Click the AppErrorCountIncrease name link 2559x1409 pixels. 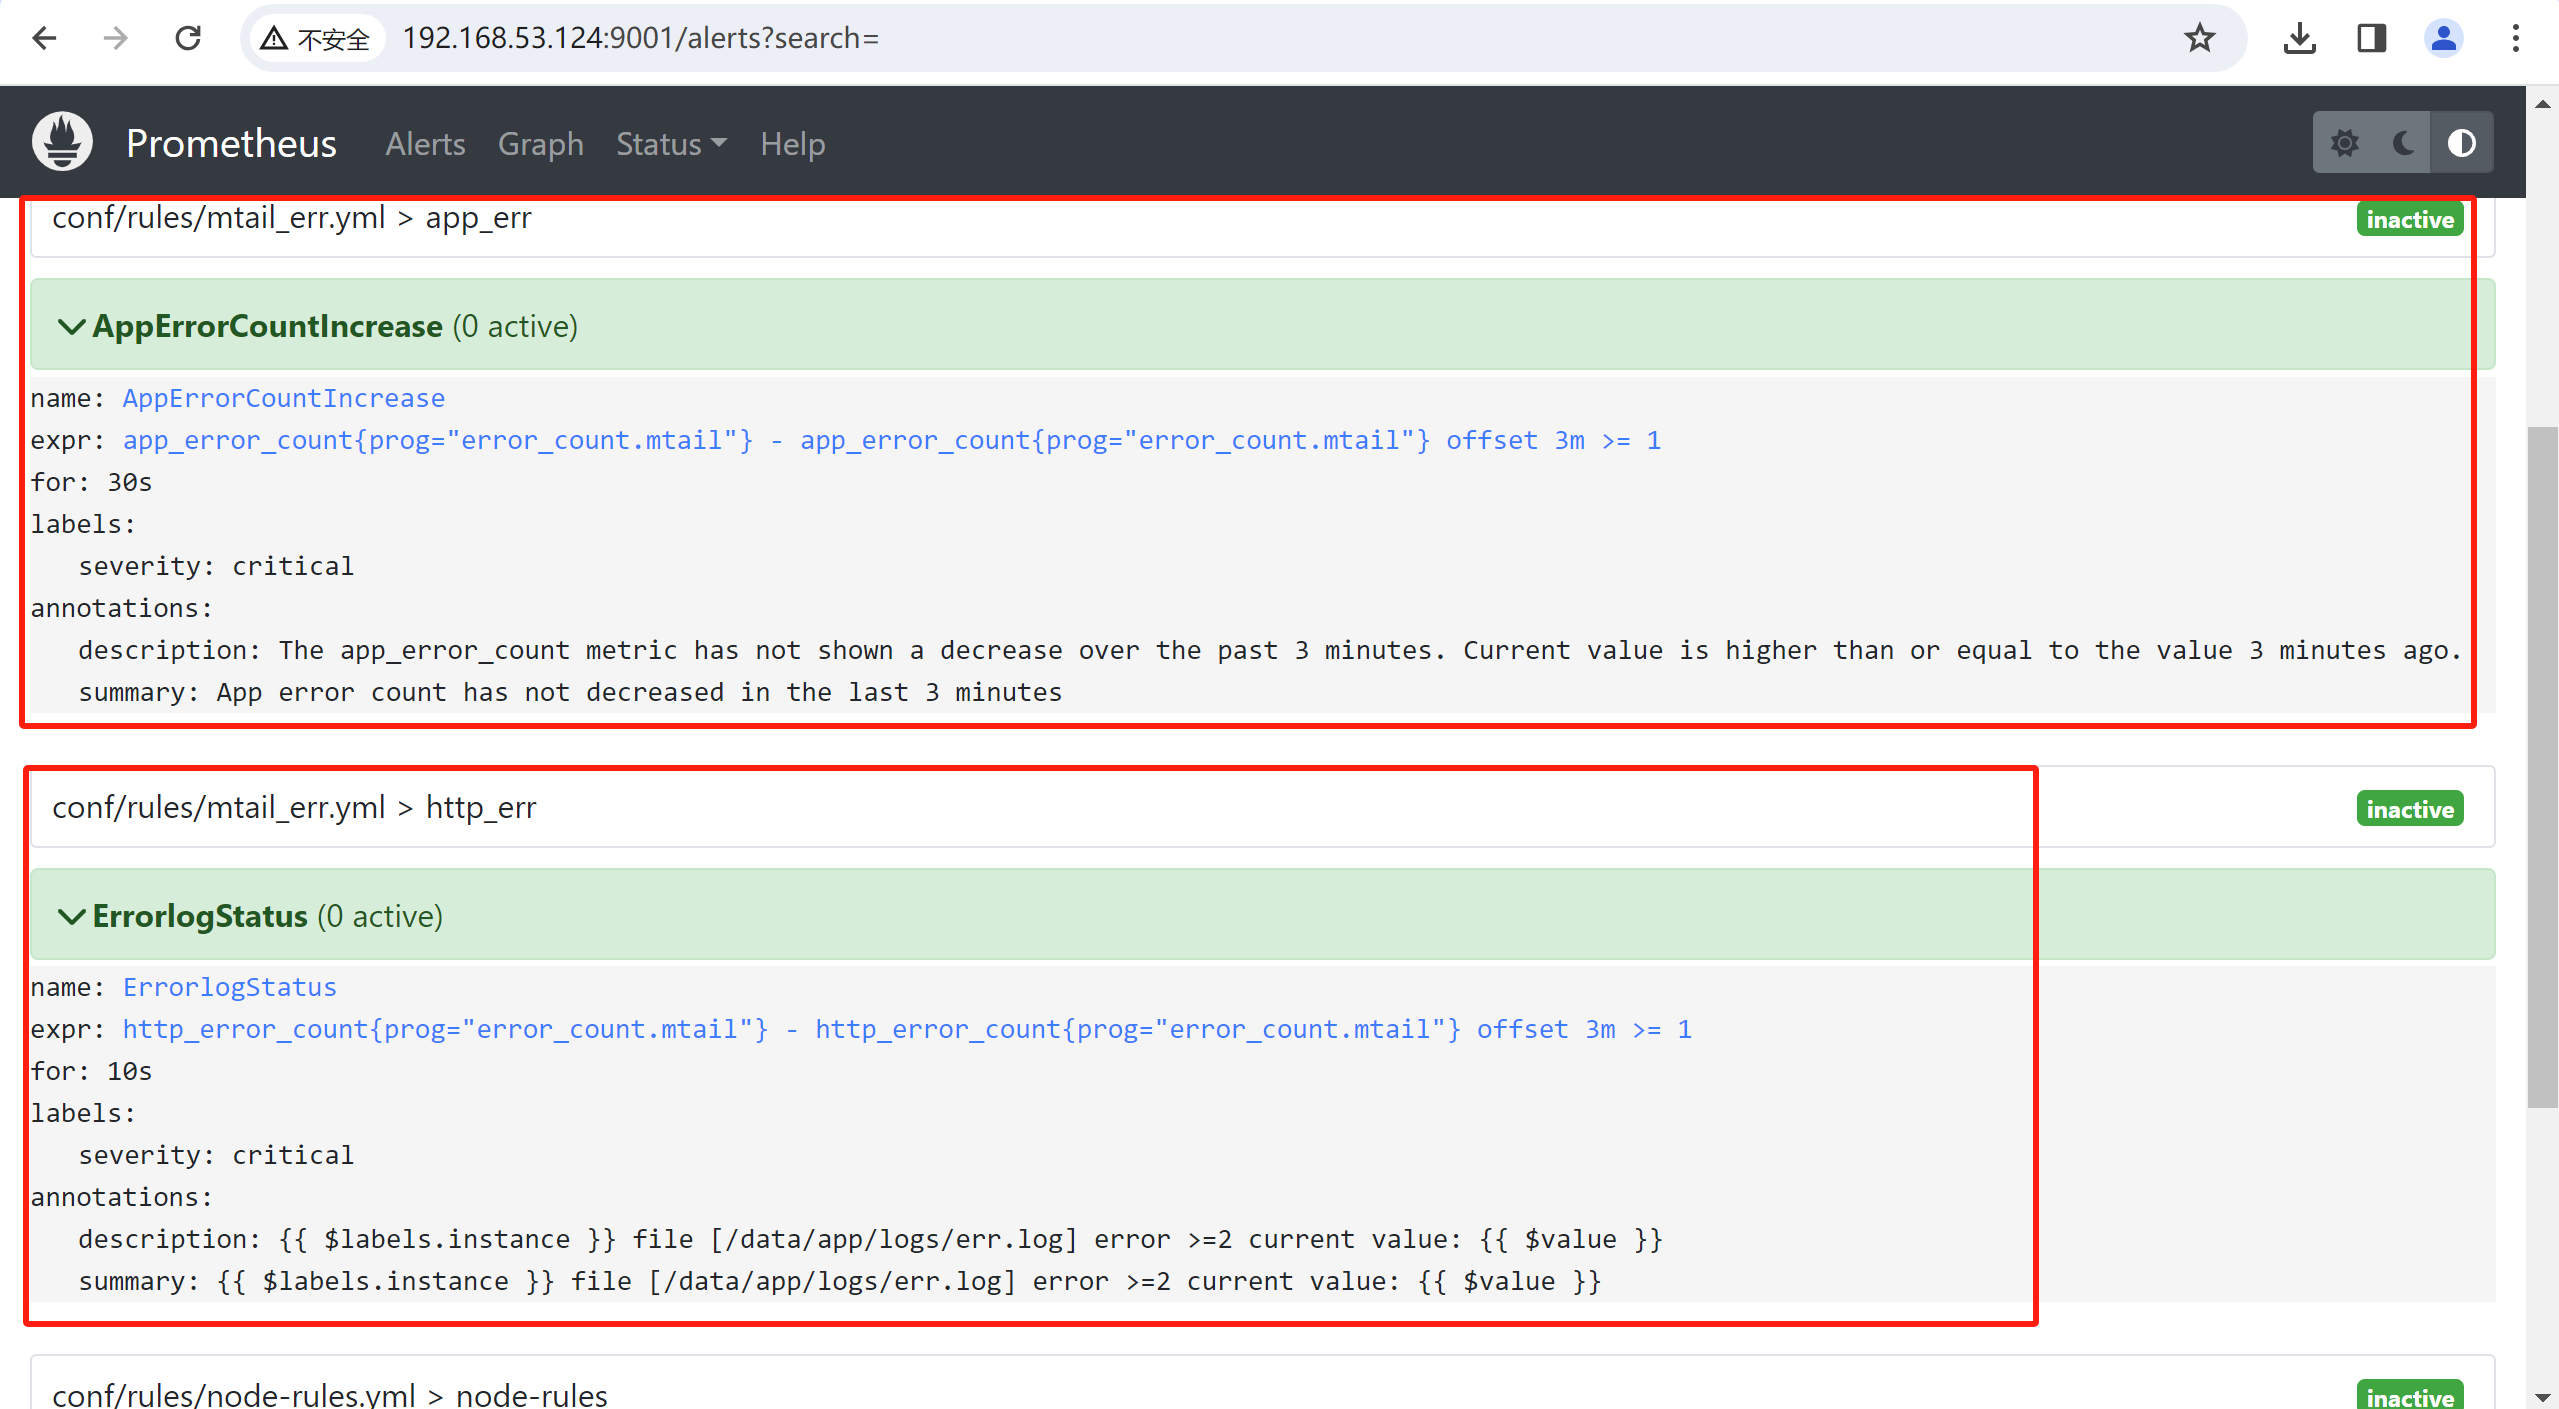click(x=284, y=398)
